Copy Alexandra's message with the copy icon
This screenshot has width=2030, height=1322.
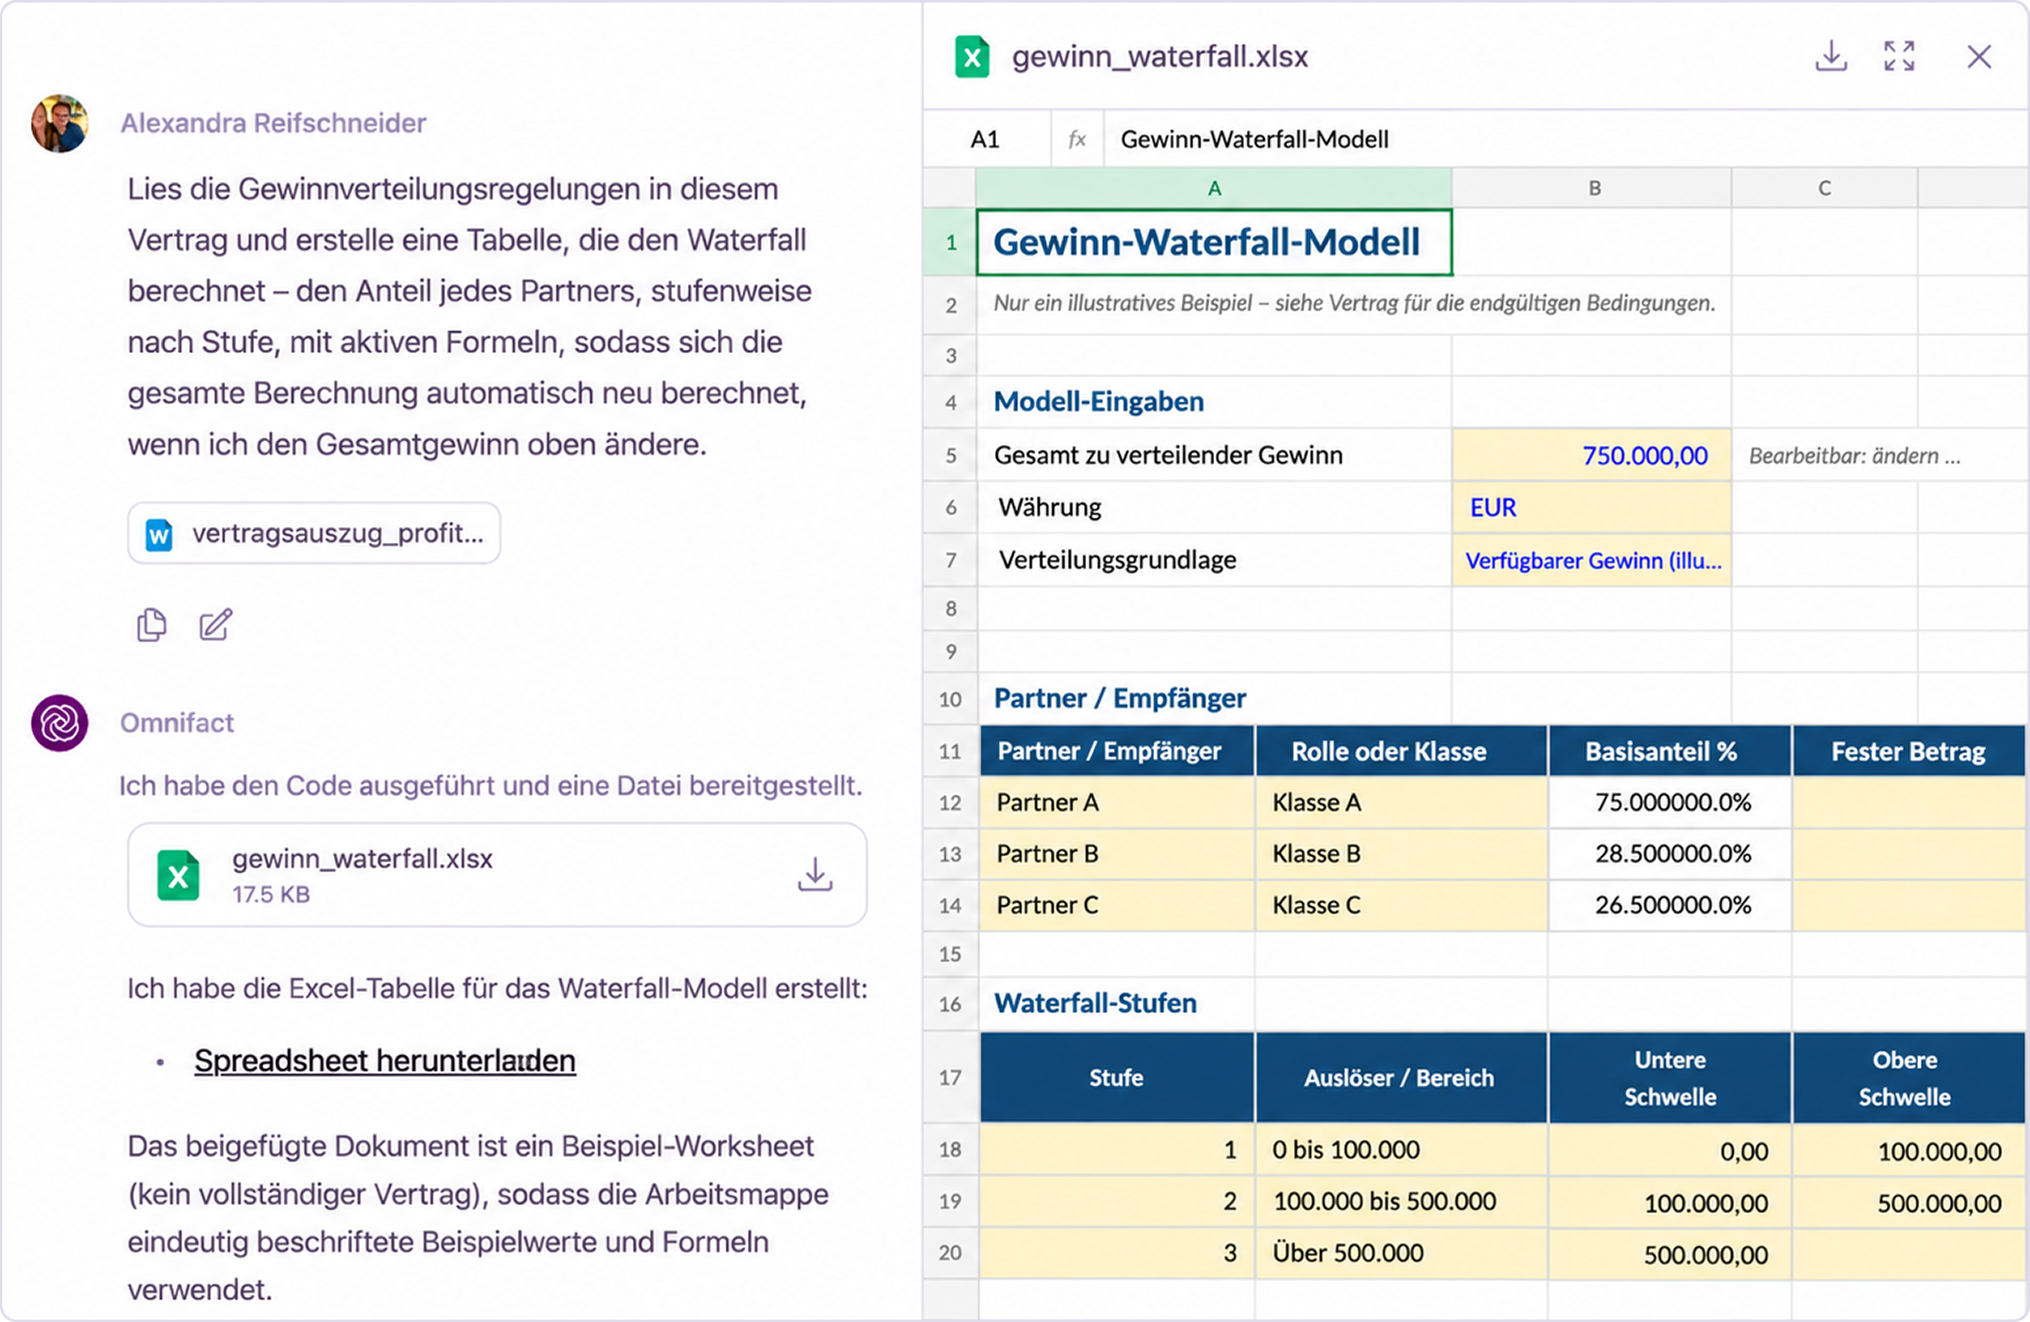pyautogui.click(x=151, y=625)
